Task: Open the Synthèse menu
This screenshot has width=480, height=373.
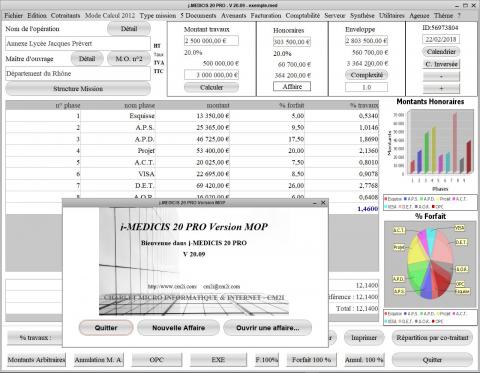Action: click(362, 16)
